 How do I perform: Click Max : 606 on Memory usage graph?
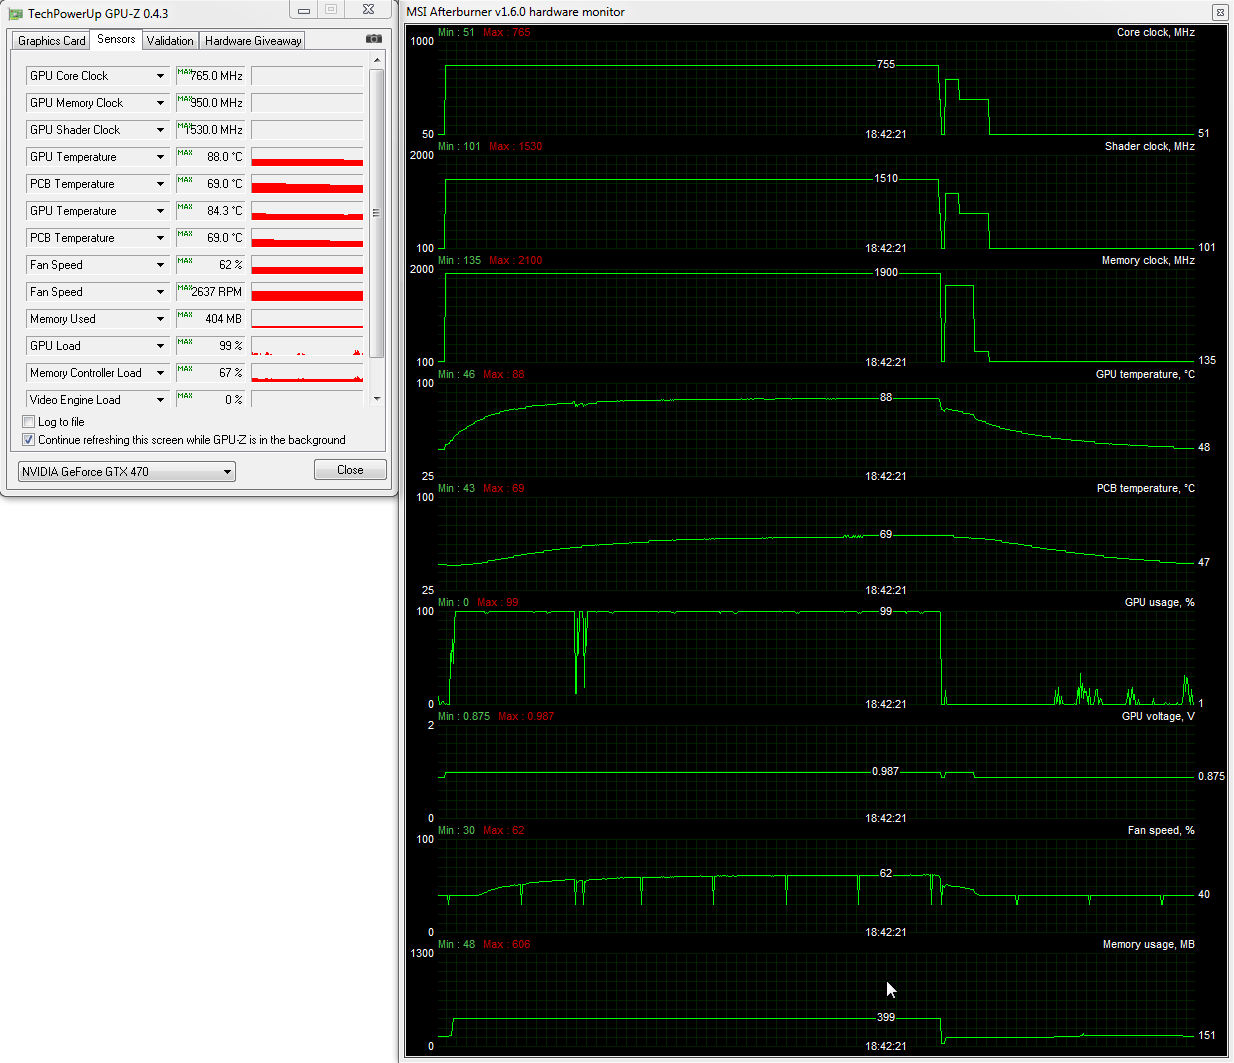tap(506, 944)
